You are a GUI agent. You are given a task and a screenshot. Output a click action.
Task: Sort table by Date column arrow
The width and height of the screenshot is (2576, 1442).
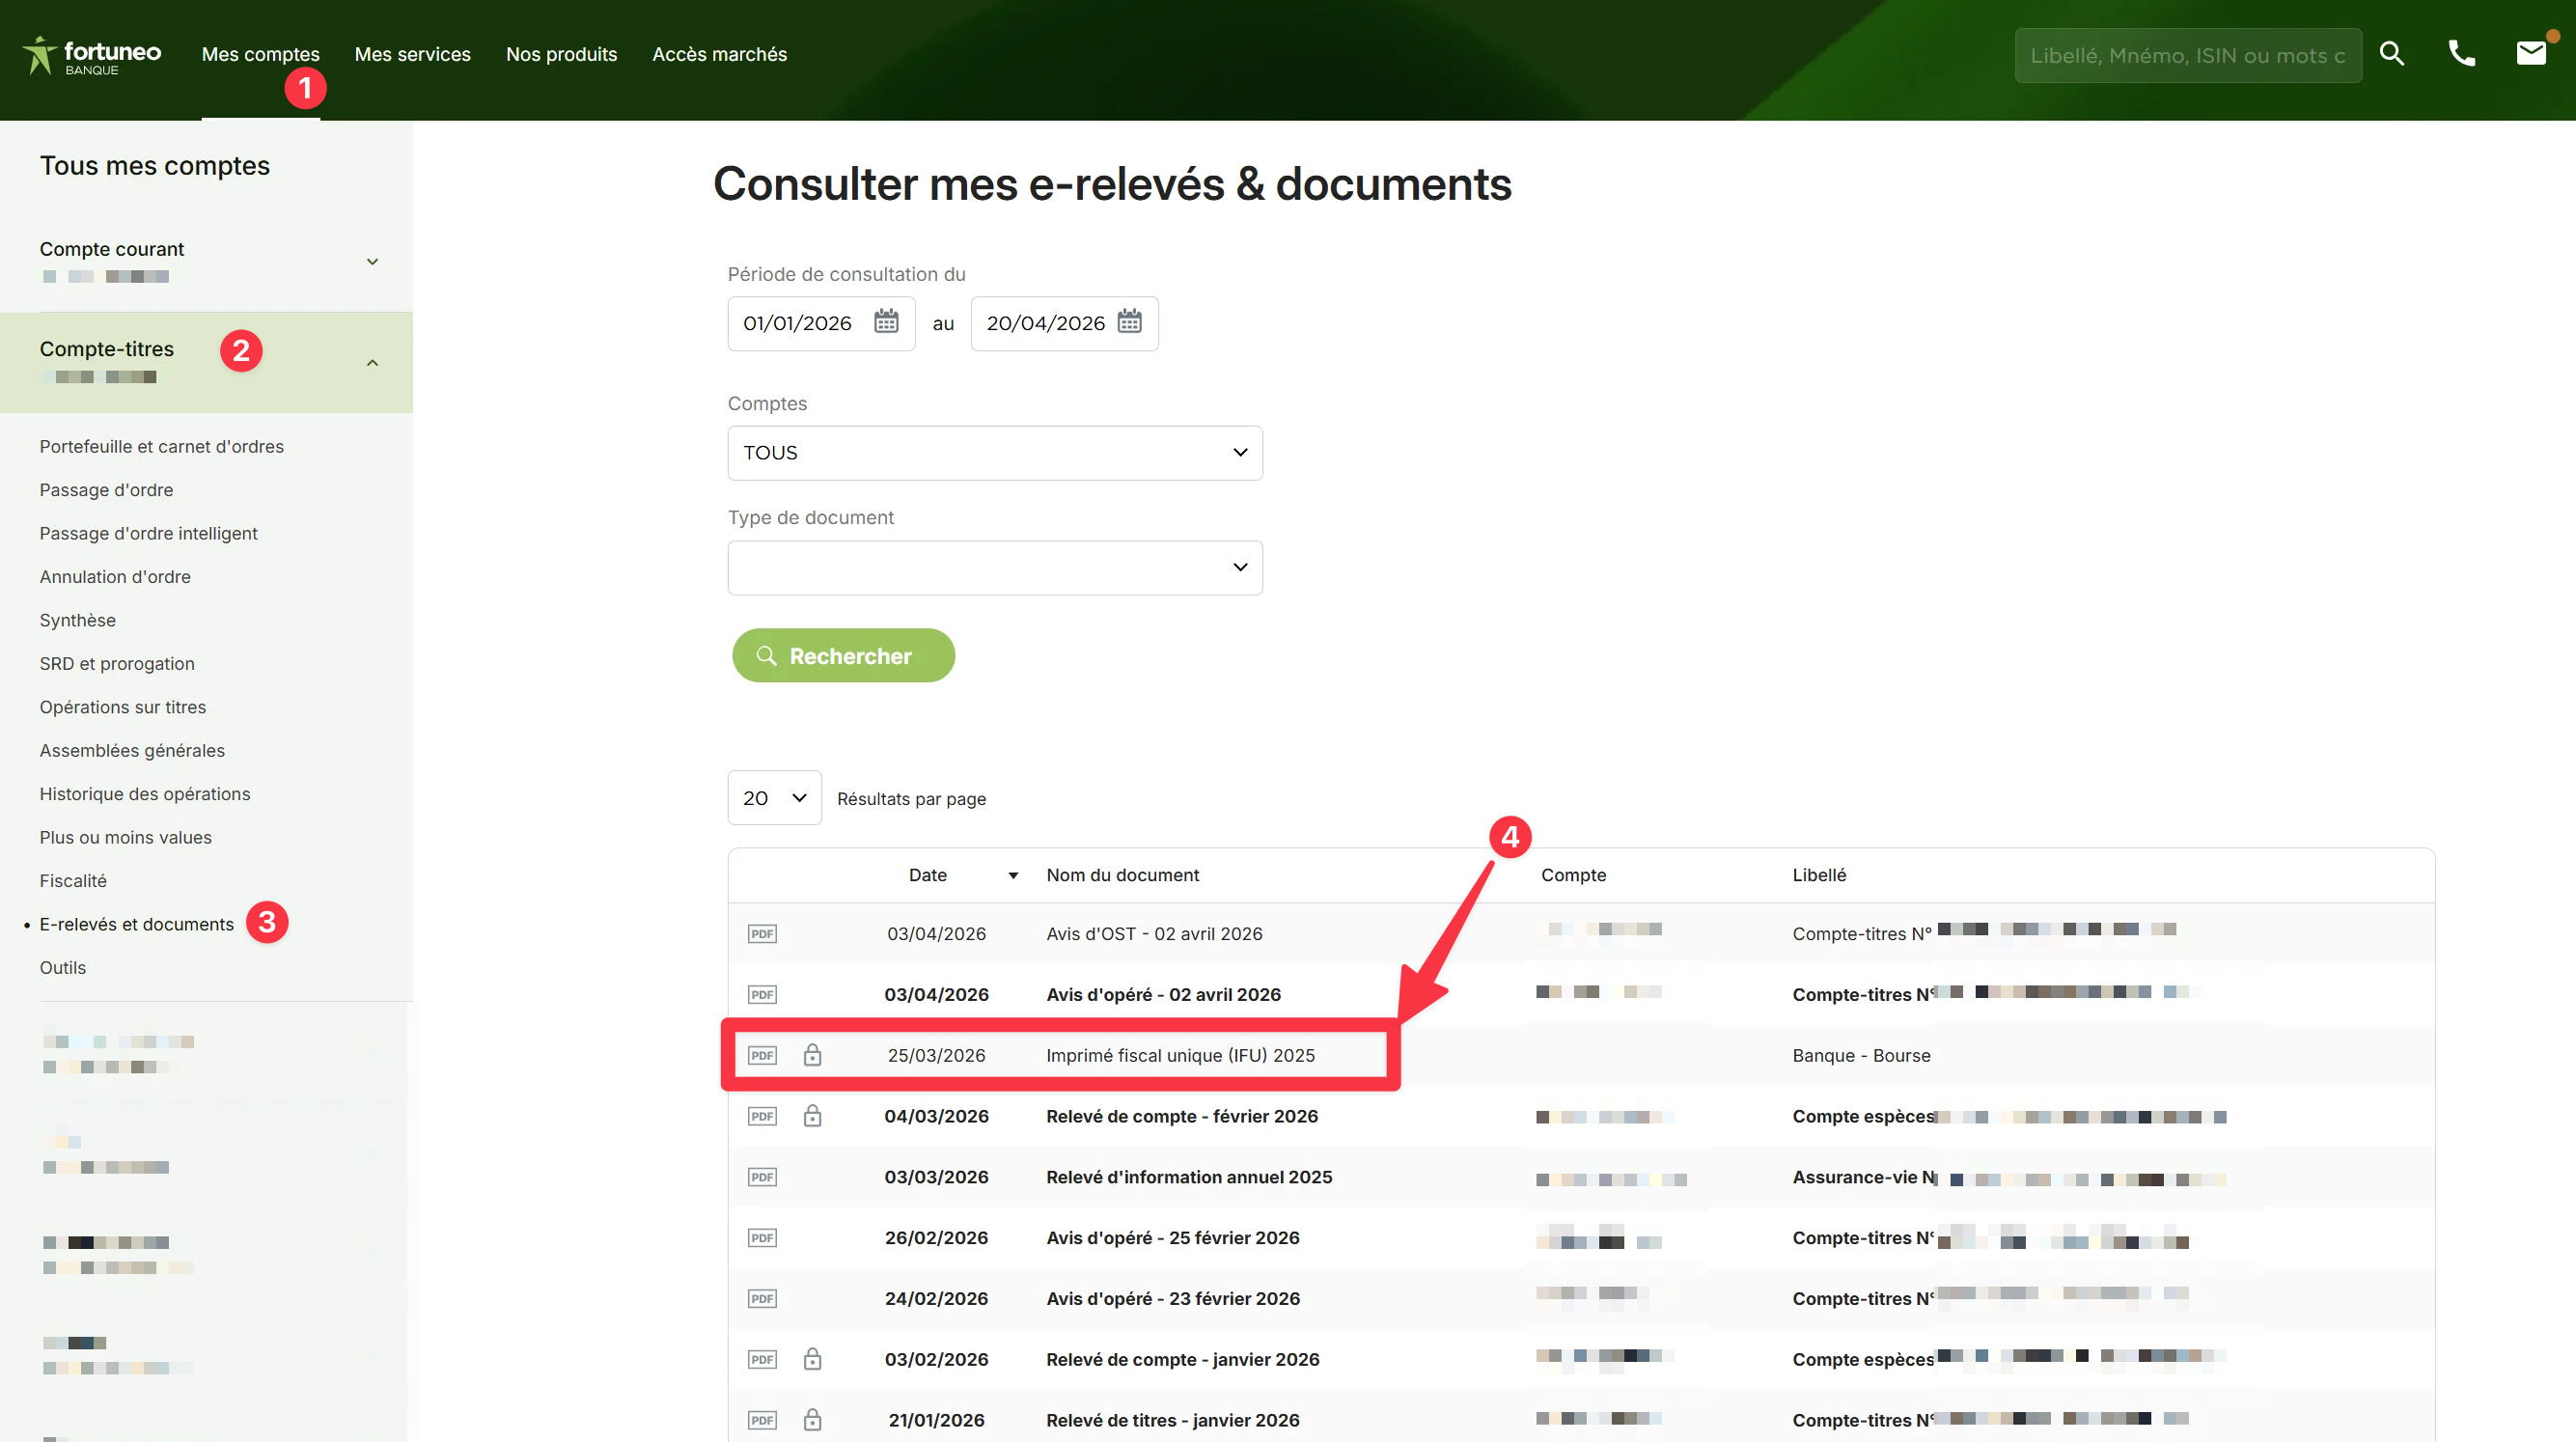tap(1013, 876)
